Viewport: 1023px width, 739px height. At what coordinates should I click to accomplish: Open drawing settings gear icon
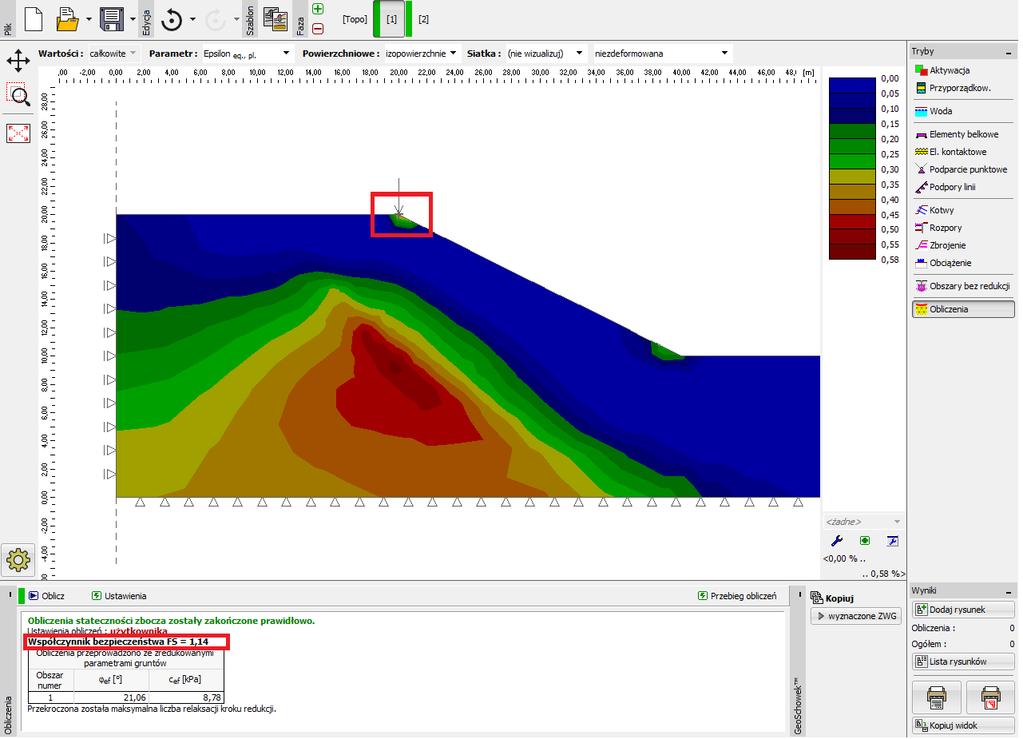(18, 559)
